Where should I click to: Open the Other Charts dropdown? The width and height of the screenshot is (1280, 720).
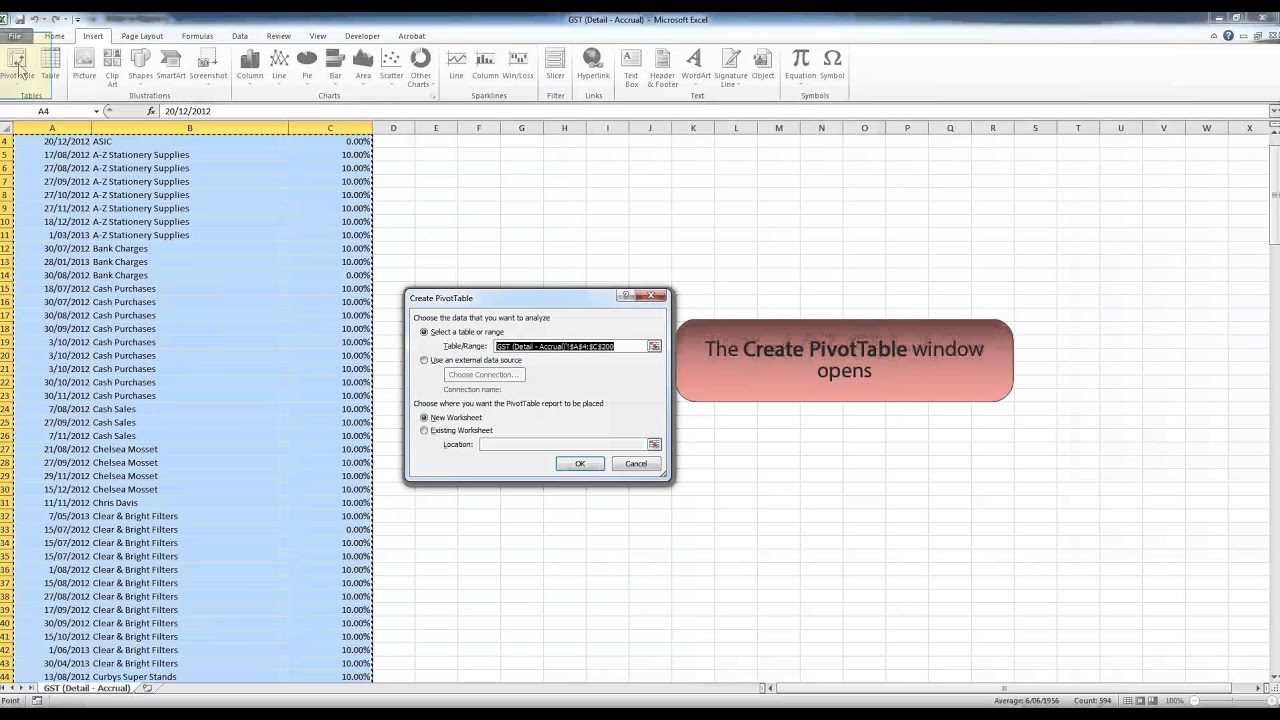[x=420, y=68]
